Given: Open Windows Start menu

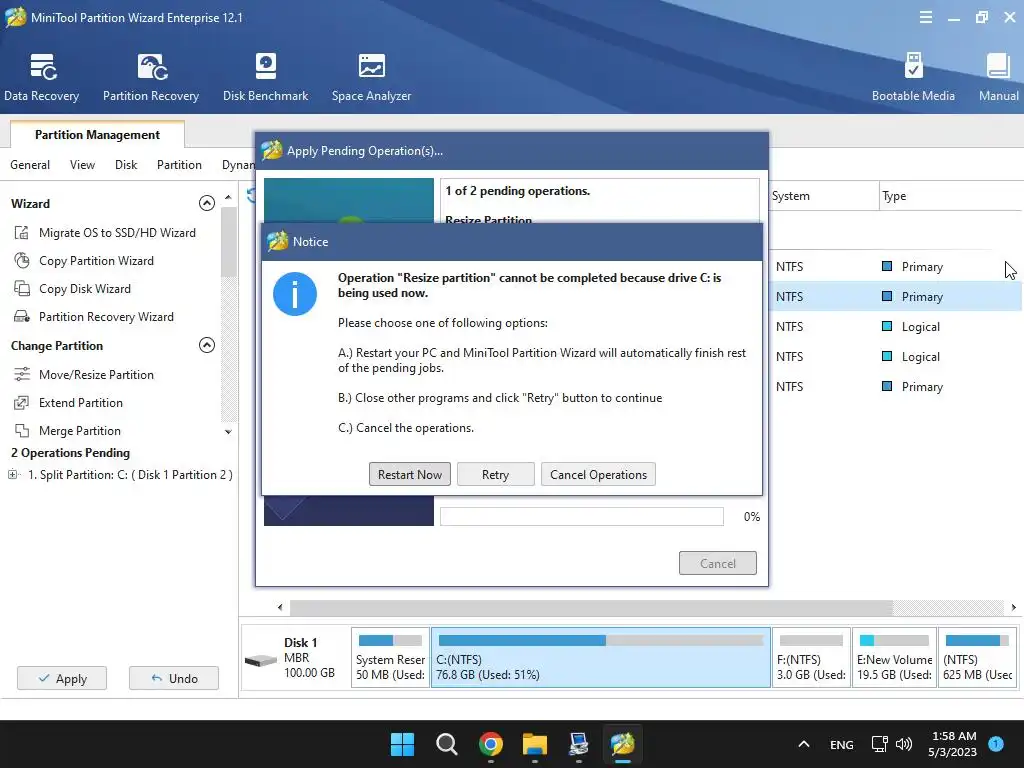Looking at the screenshot, I should coord(402,744).
